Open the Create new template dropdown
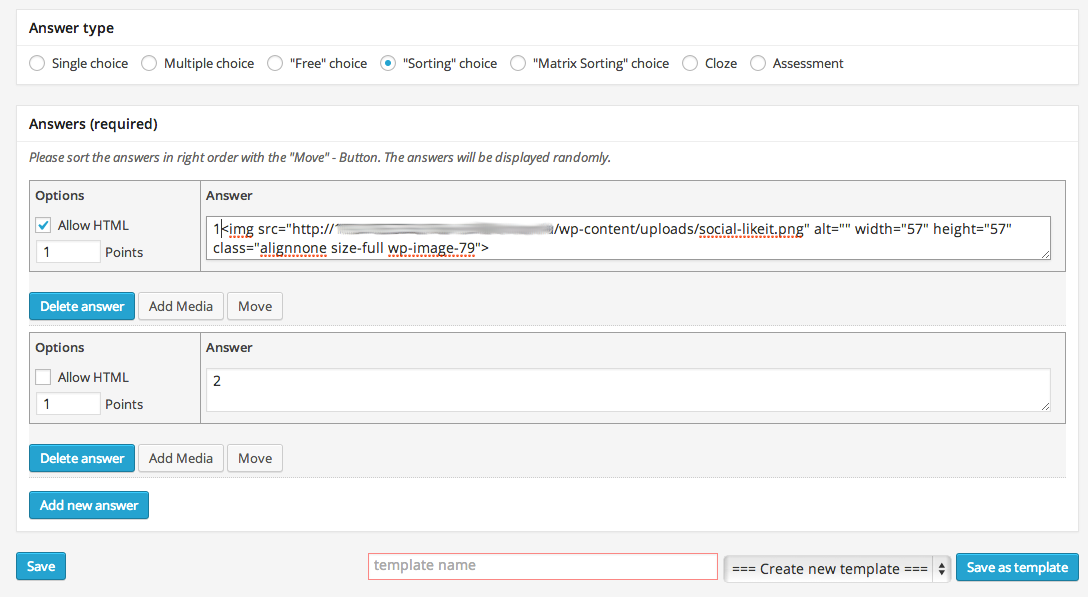Screen dimensions: 1088x597 (837, 568)
